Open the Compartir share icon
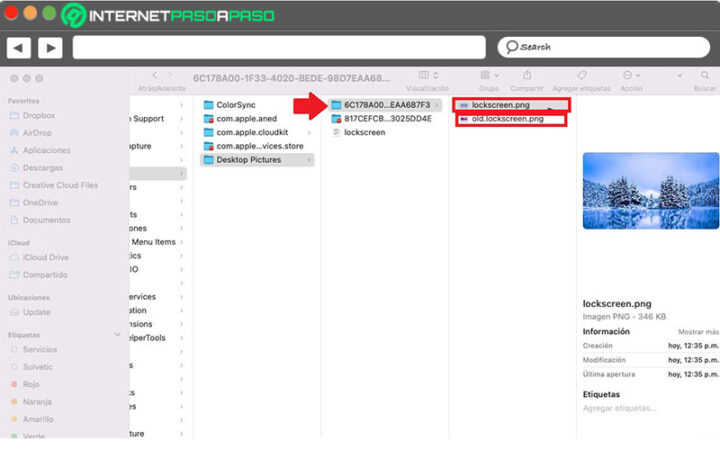The width and height of the screenshot is (720, 450). pos(527,75)
